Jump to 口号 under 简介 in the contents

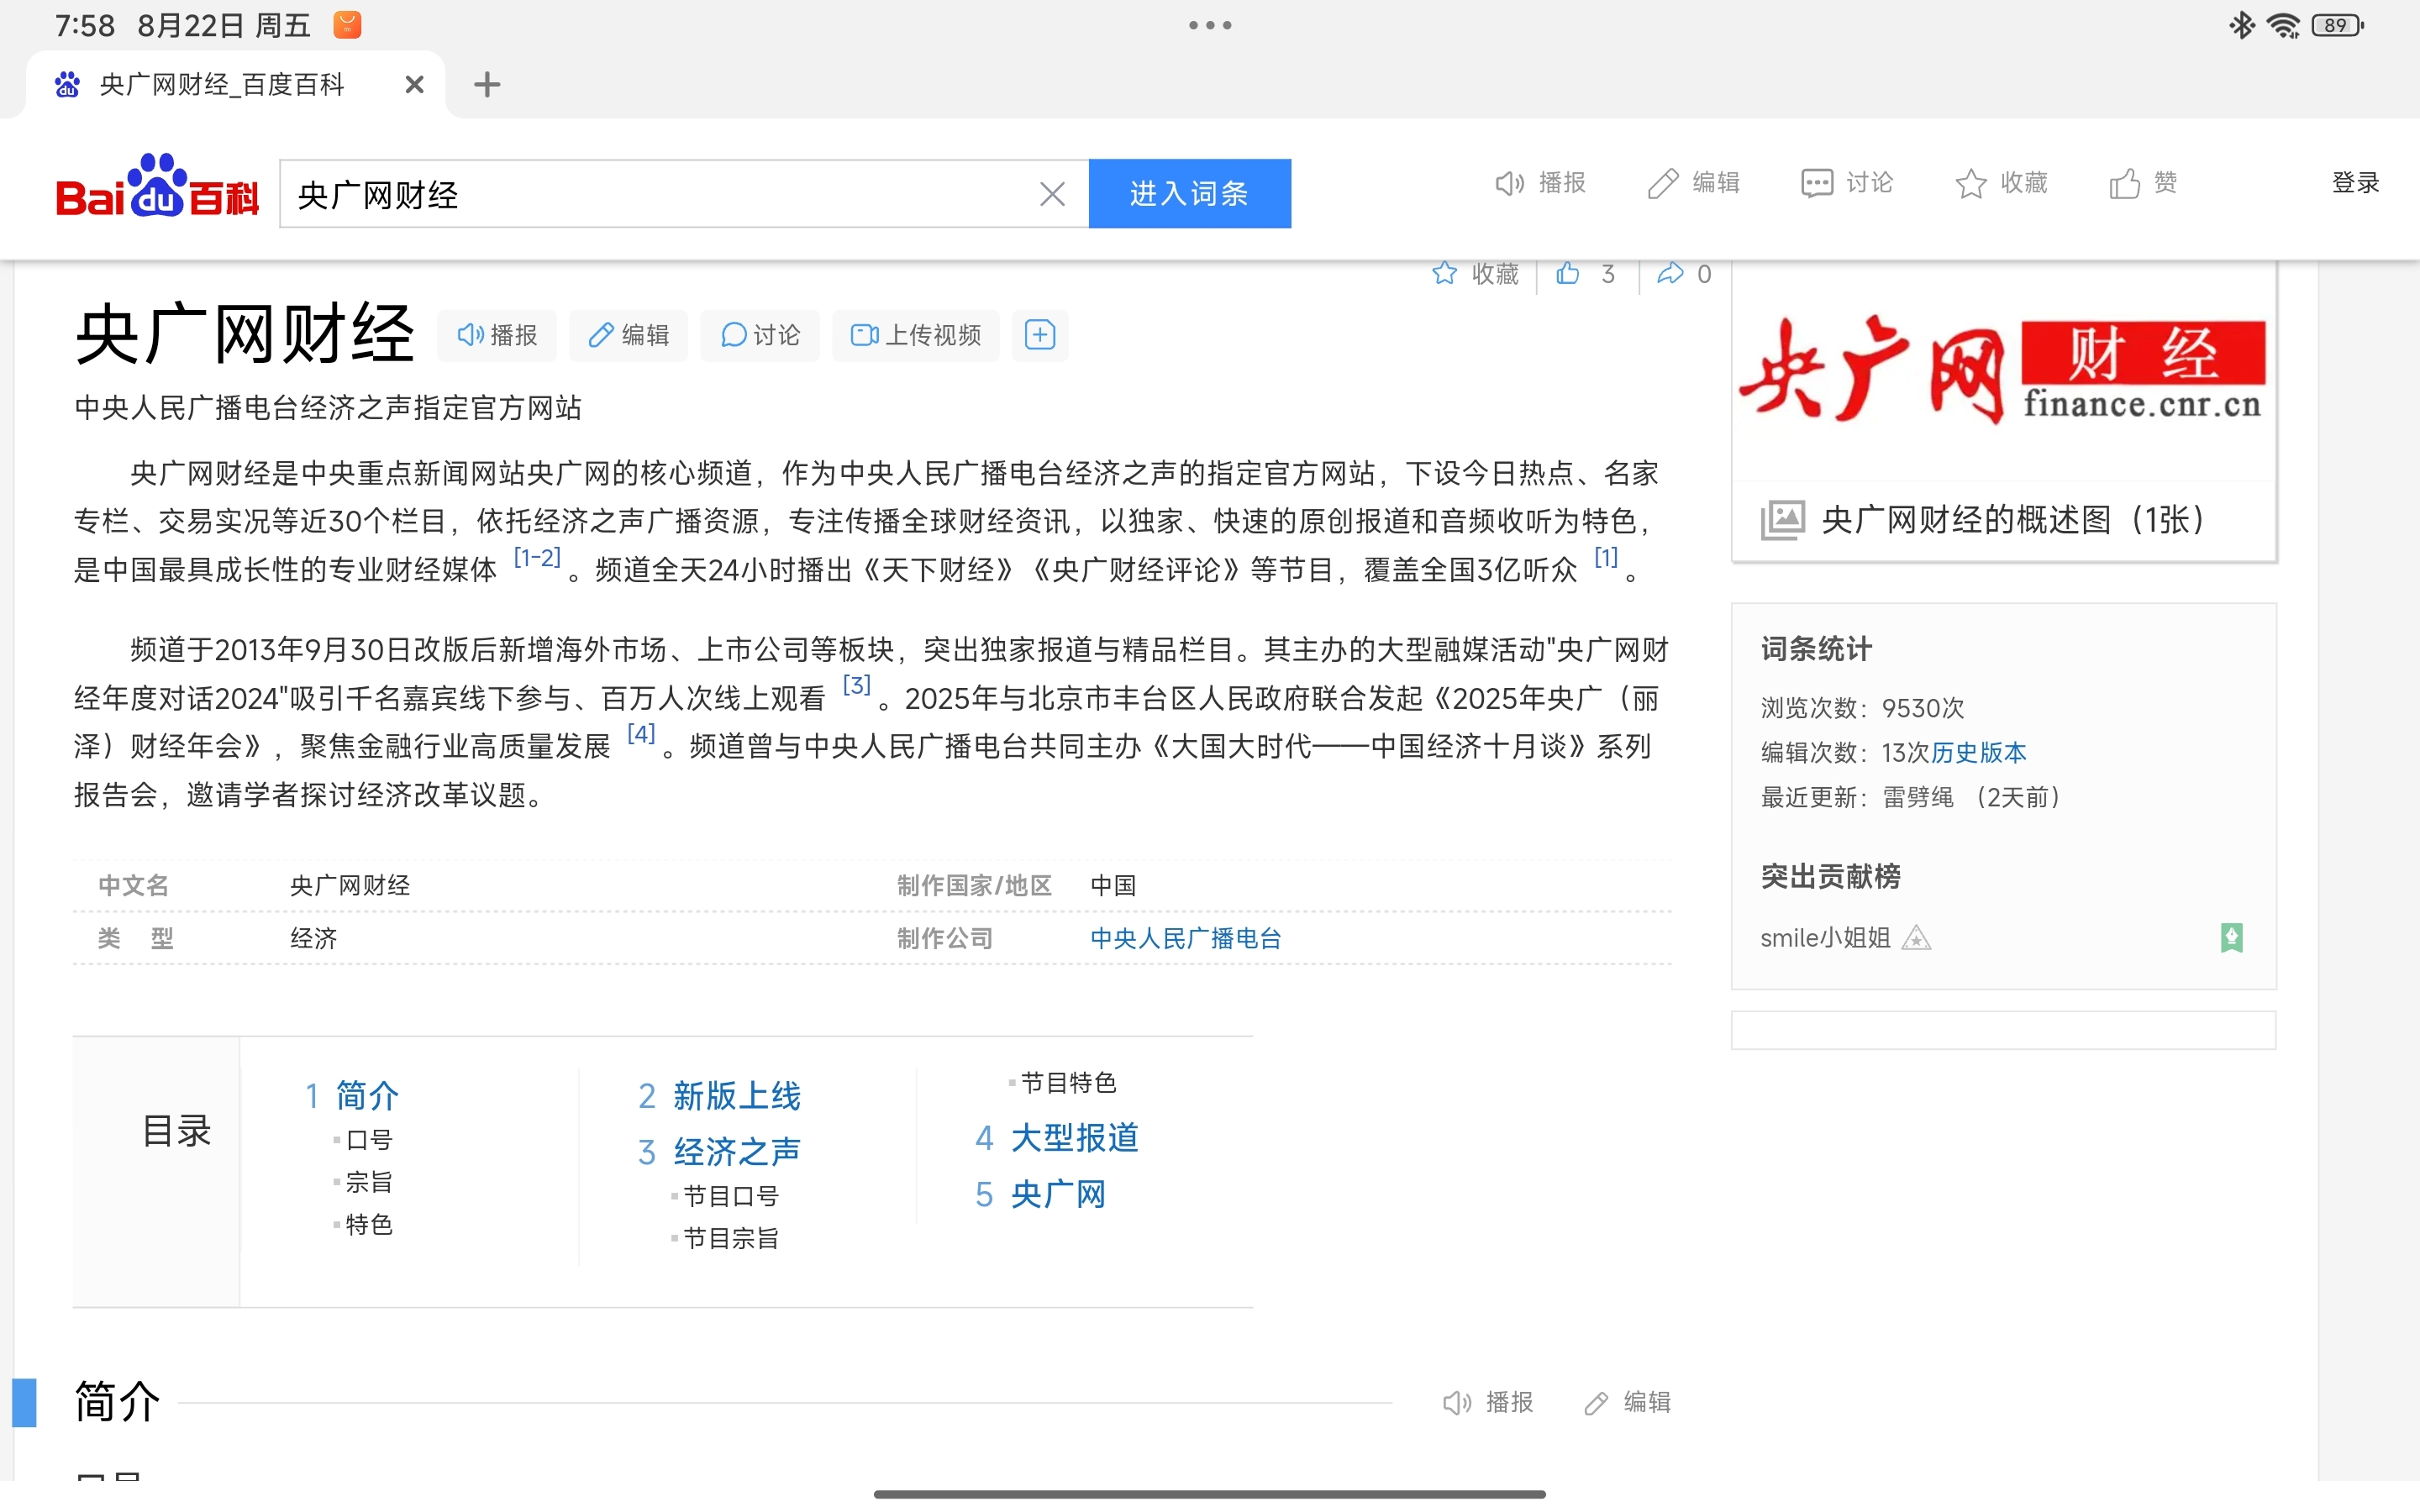click(369, 1140)
